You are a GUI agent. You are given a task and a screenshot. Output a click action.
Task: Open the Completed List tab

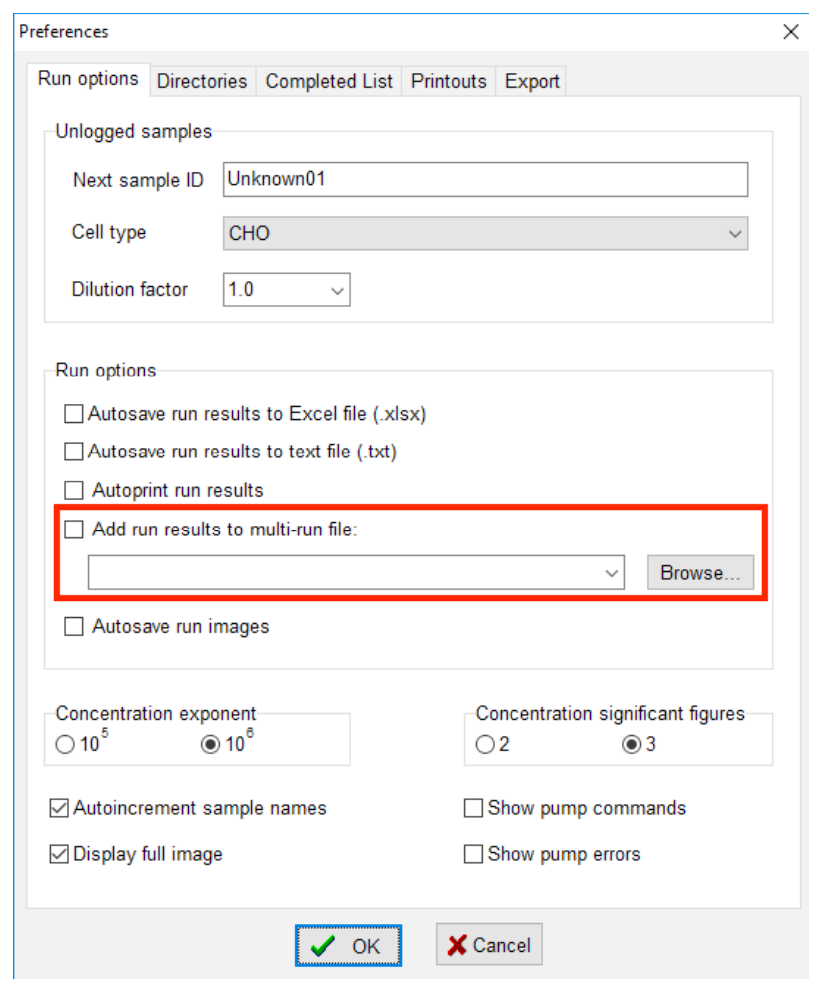[329, 82]
